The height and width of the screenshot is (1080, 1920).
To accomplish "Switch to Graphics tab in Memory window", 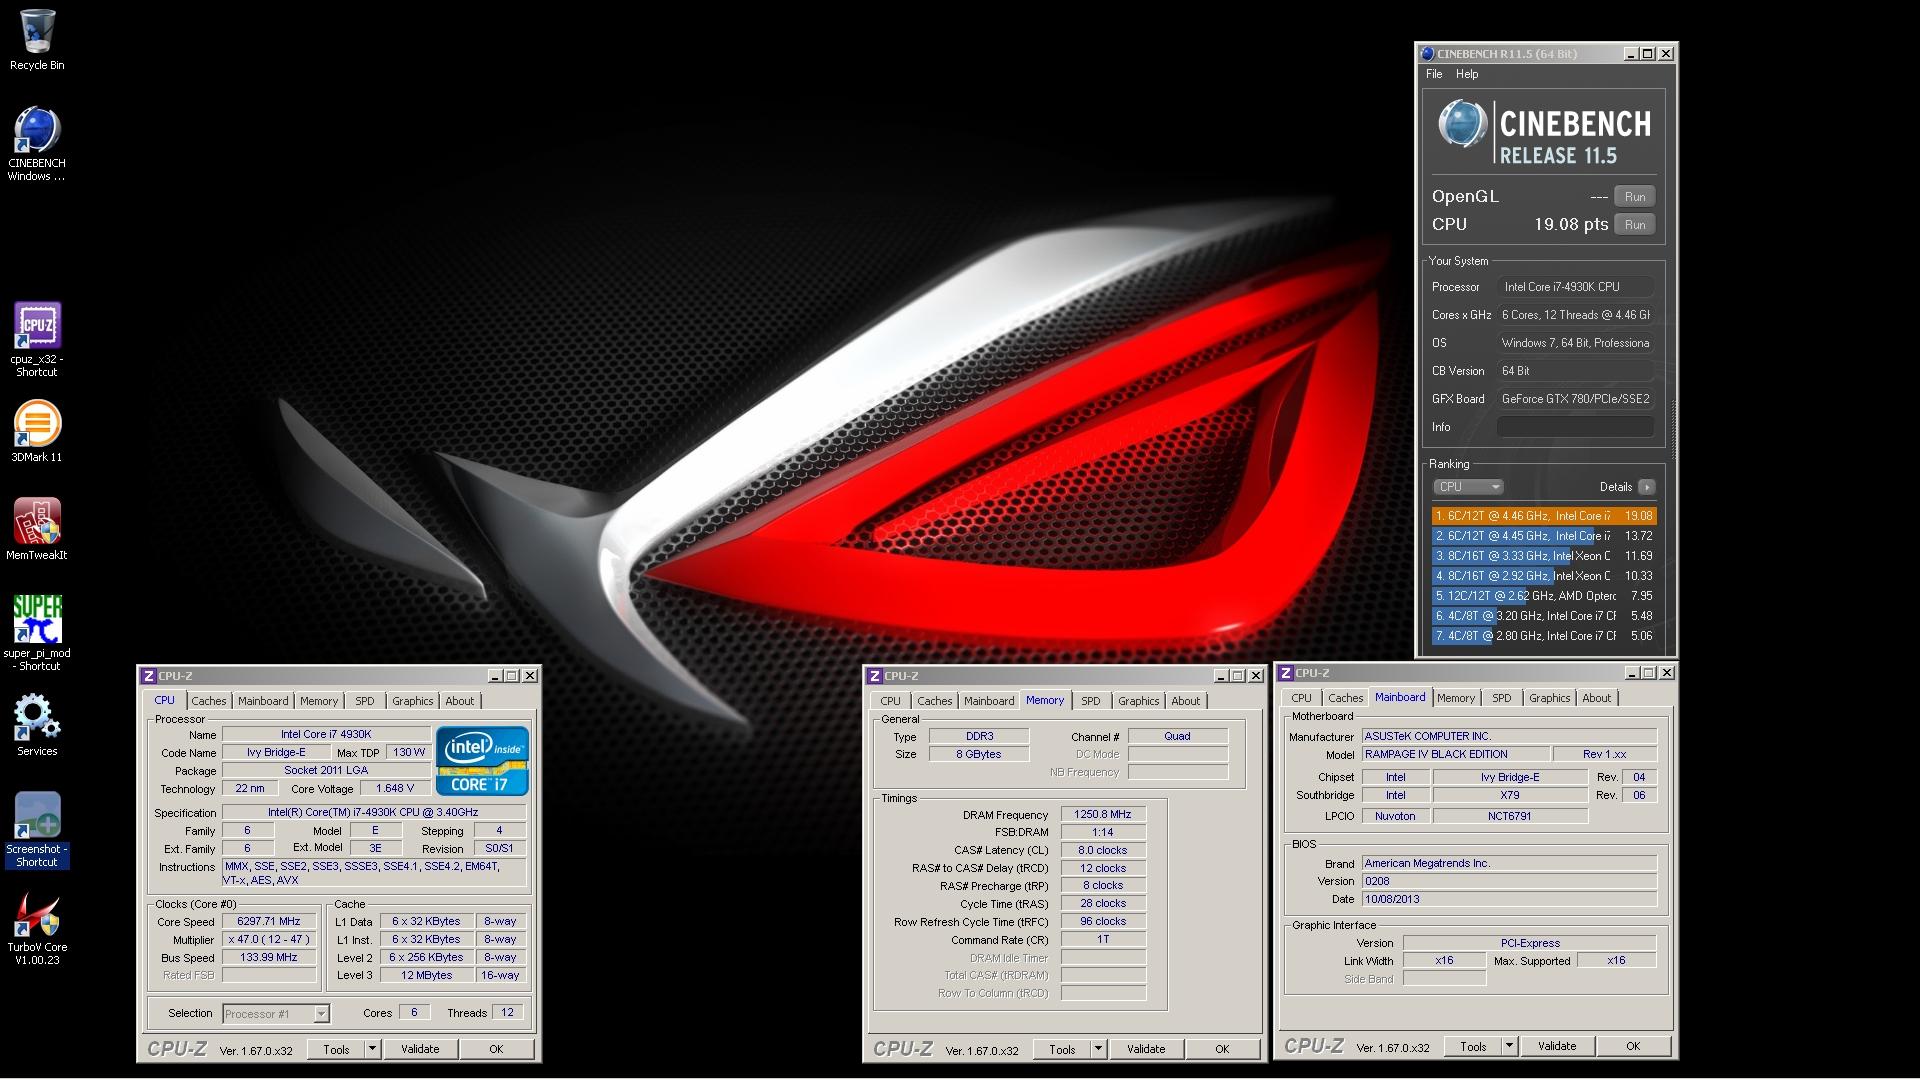I will tap(1139, 701).
